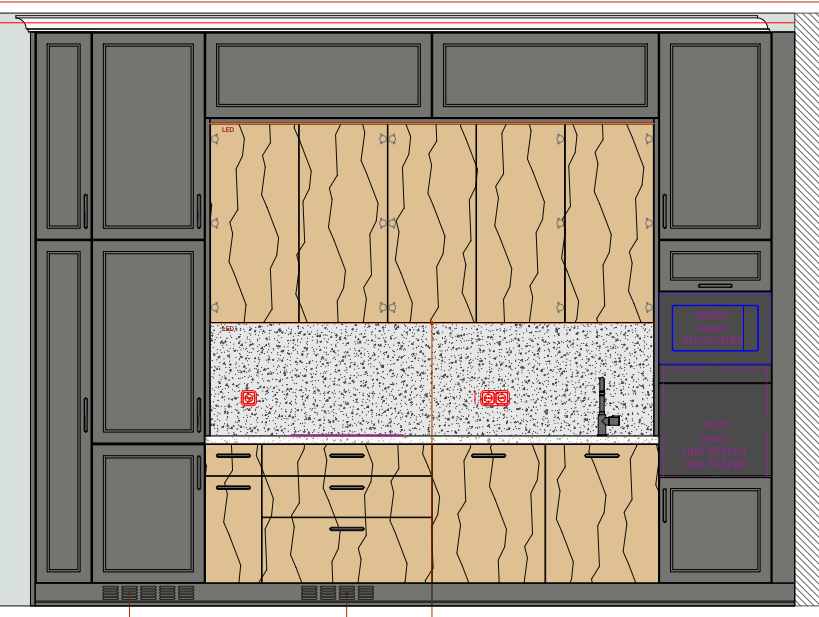The height and width of the screenshot is (617, 819).
Task: Select the upper-left horizontal top cabinet door
Action: tap(318, 75)
